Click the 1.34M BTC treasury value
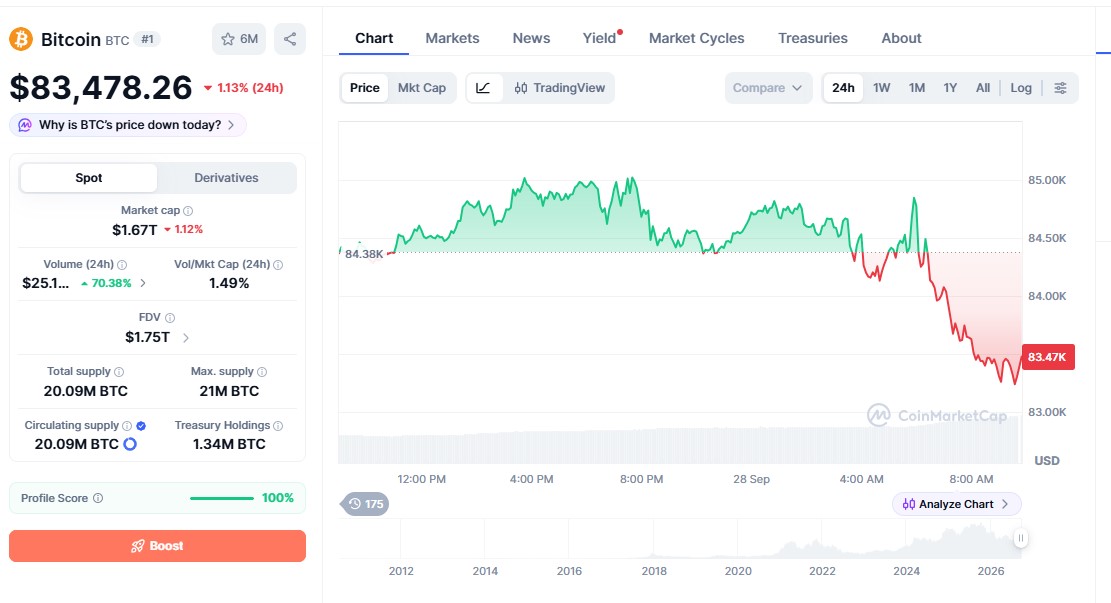The image size is (1111, 603). [229, 444]
